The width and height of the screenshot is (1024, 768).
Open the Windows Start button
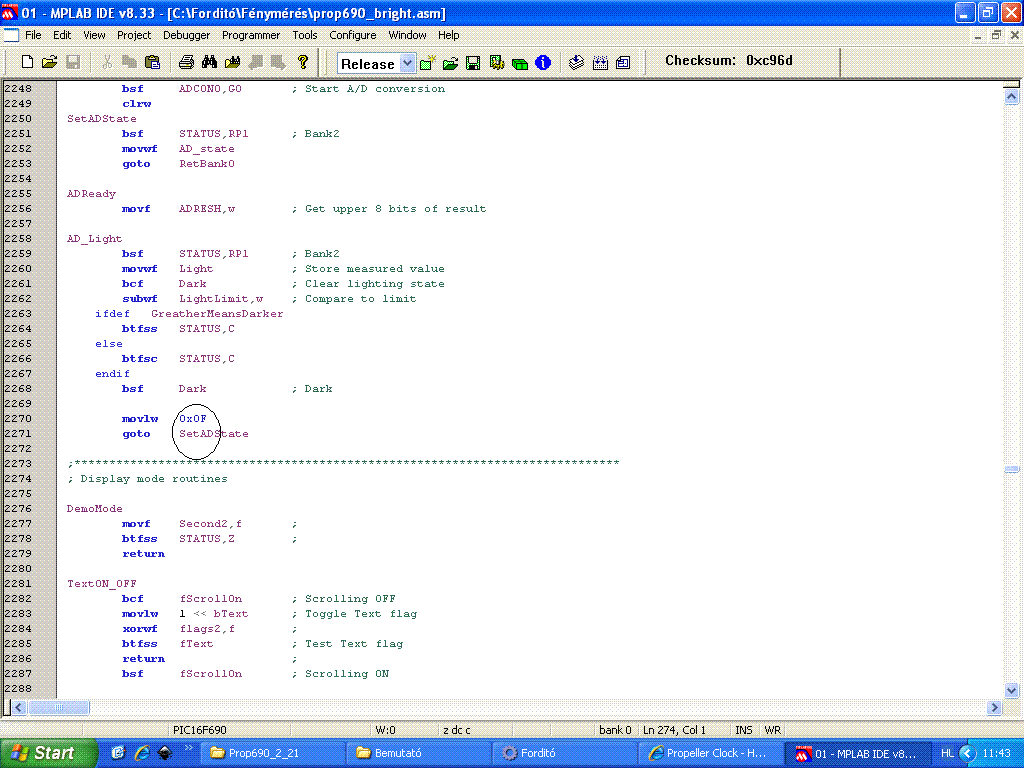48,753
